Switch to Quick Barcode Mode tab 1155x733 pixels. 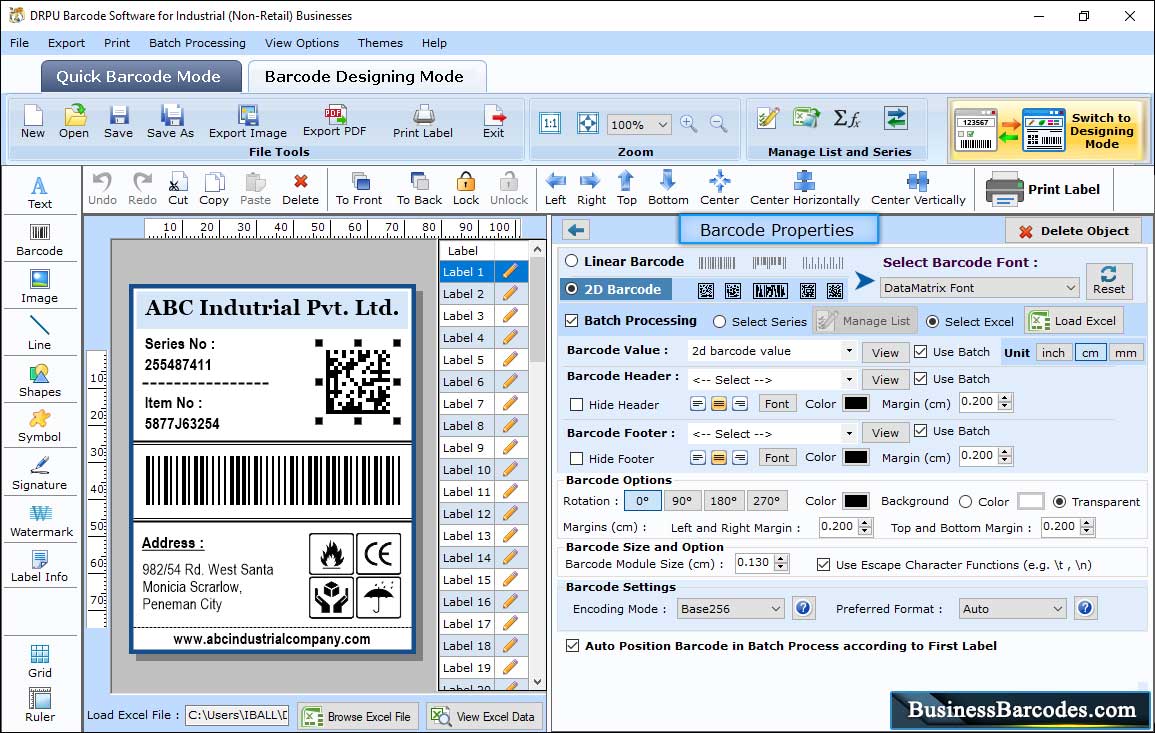(140, 77)
